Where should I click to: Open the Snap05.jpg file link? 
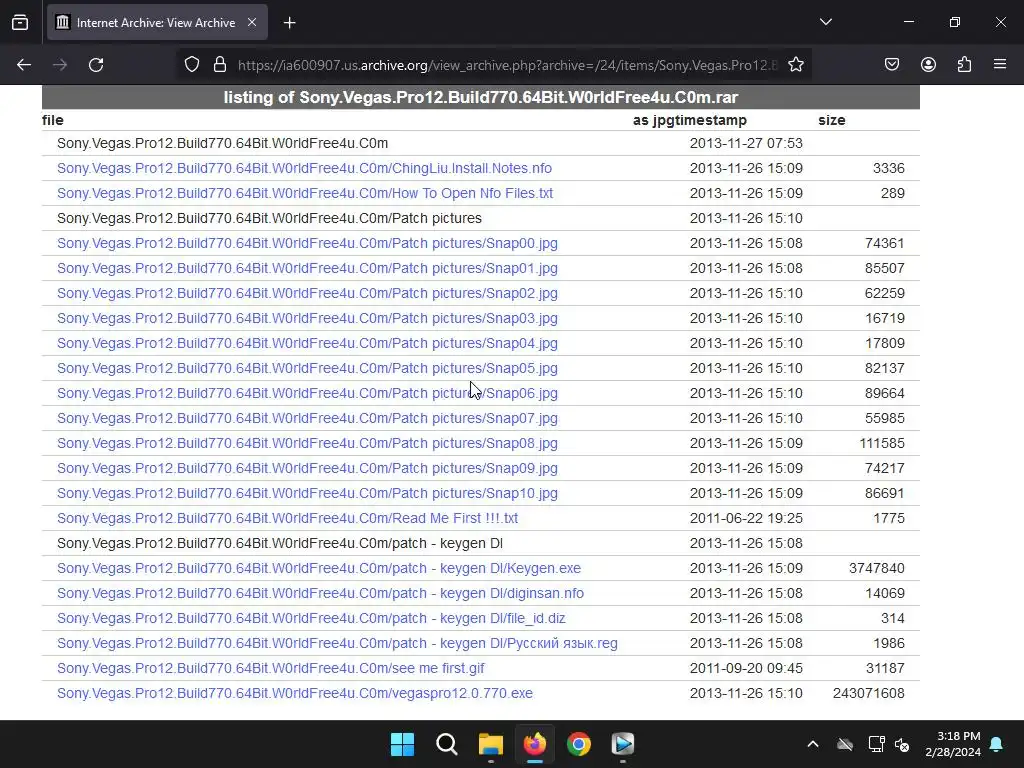tap(307, 368)
